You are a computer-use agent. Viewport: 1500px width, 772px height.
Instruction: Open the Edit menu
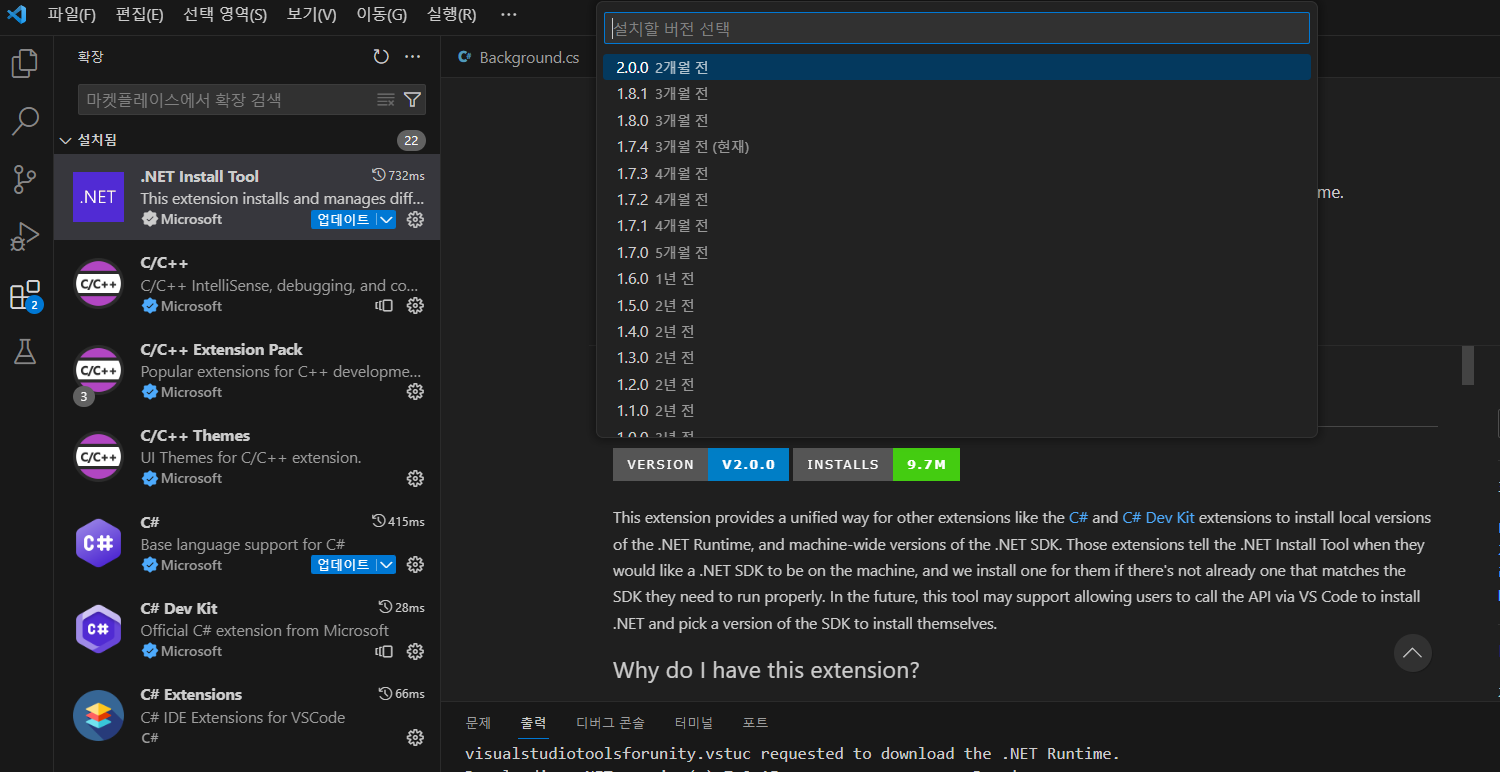tap(140, 15)
